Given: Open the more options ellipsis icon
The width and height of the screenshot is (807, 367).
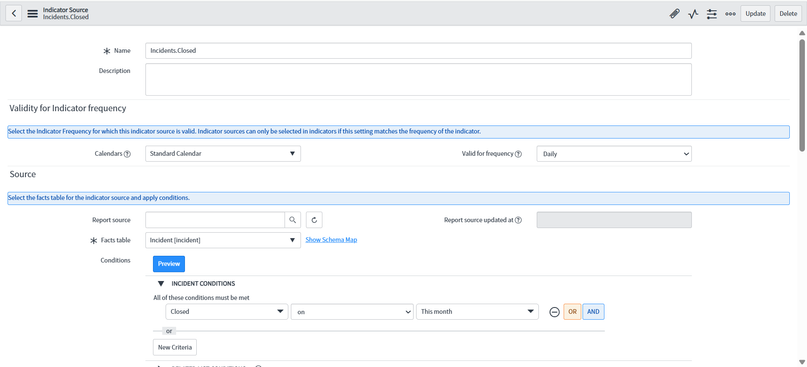Looking at the screenshot, I should pos(730,14).
